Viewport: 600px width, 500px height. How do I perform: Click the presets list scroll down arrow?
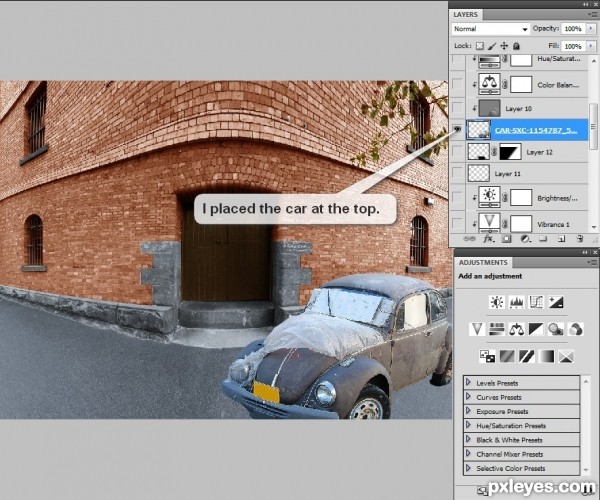tap(585, 470)
